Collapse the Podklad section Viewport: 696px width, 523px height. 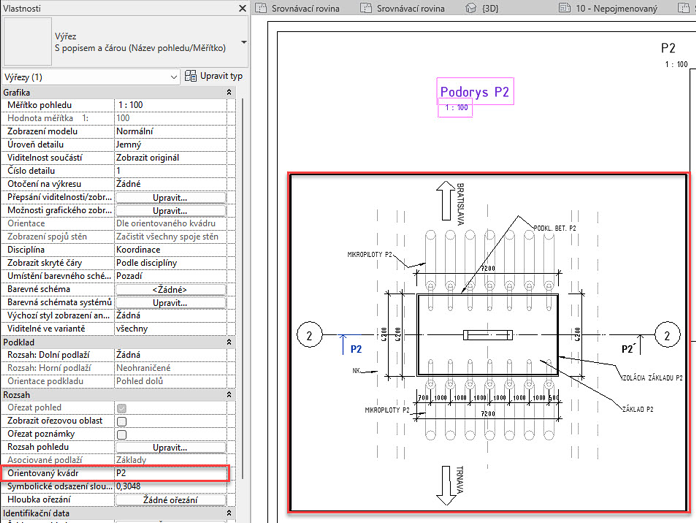pyautogui.click(x=229, y=342)
